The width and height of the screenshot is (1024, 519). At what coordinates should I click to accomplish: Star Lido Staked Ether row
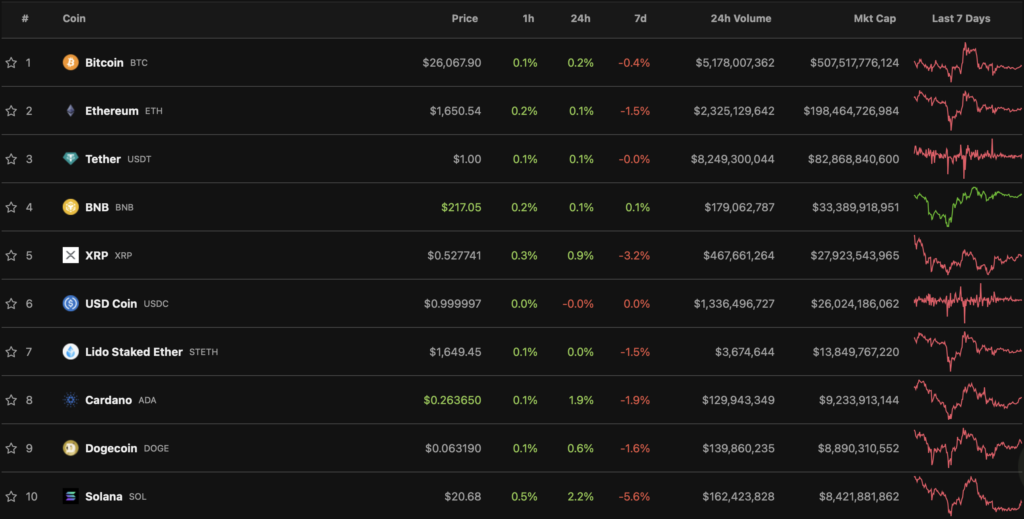(11, 352)
